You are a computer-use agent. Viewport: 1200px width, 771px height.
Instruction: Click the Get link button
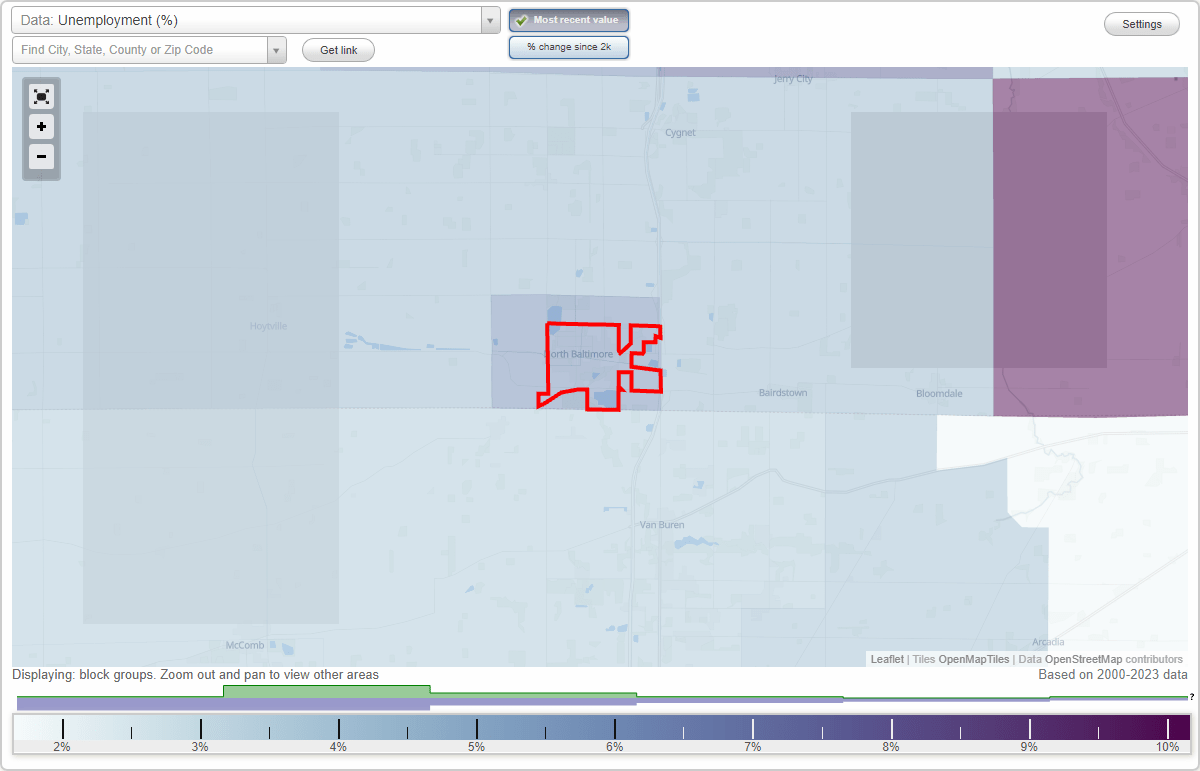[338, 50]
